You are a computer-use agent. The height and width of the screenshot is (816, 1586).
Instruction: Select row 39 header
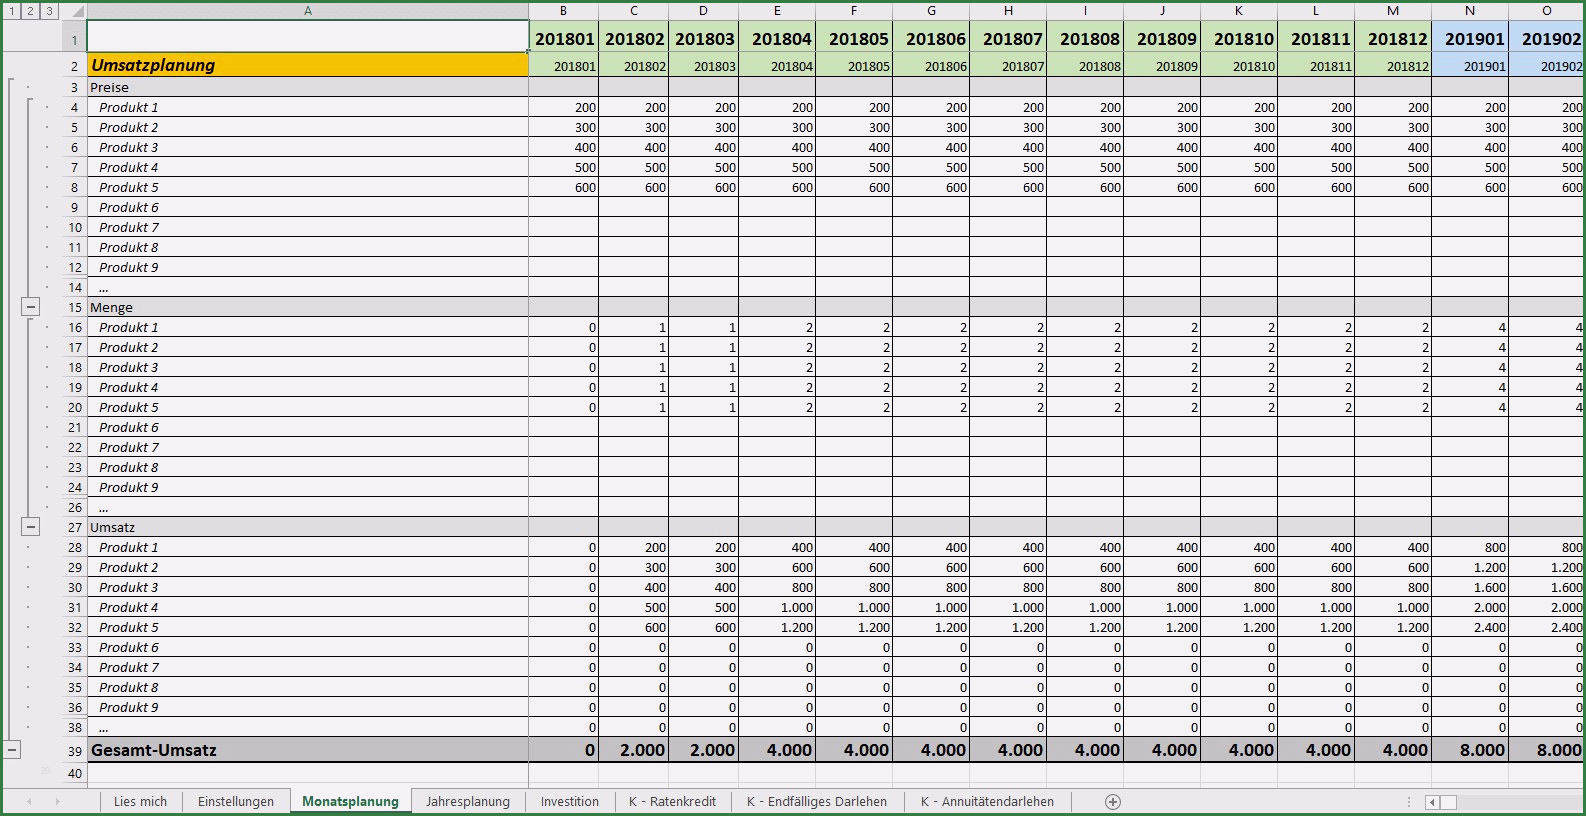tap(74, 751)
